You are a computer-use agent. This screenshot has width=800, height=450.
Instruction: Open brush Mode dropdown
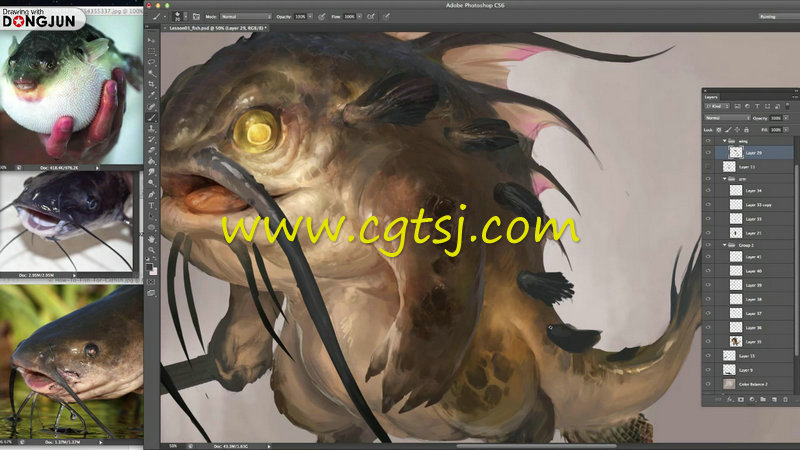point(246,16)
